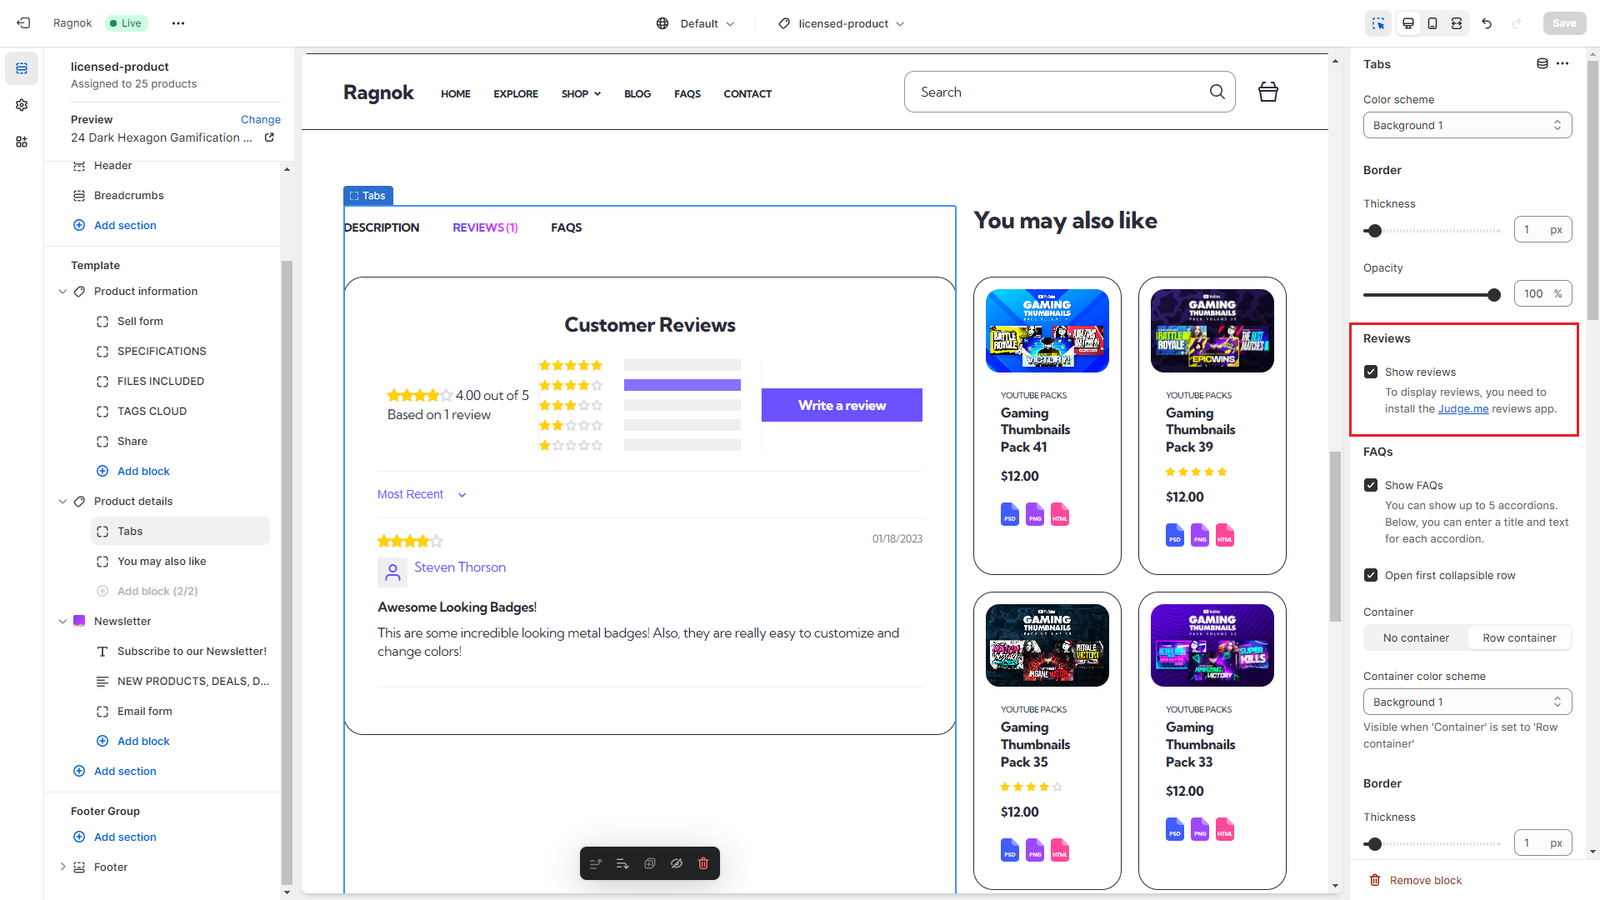Open the Most Recent sort dropdown
The height and width of the screenshot is (900, 1600).
click(x=421, y=495)
